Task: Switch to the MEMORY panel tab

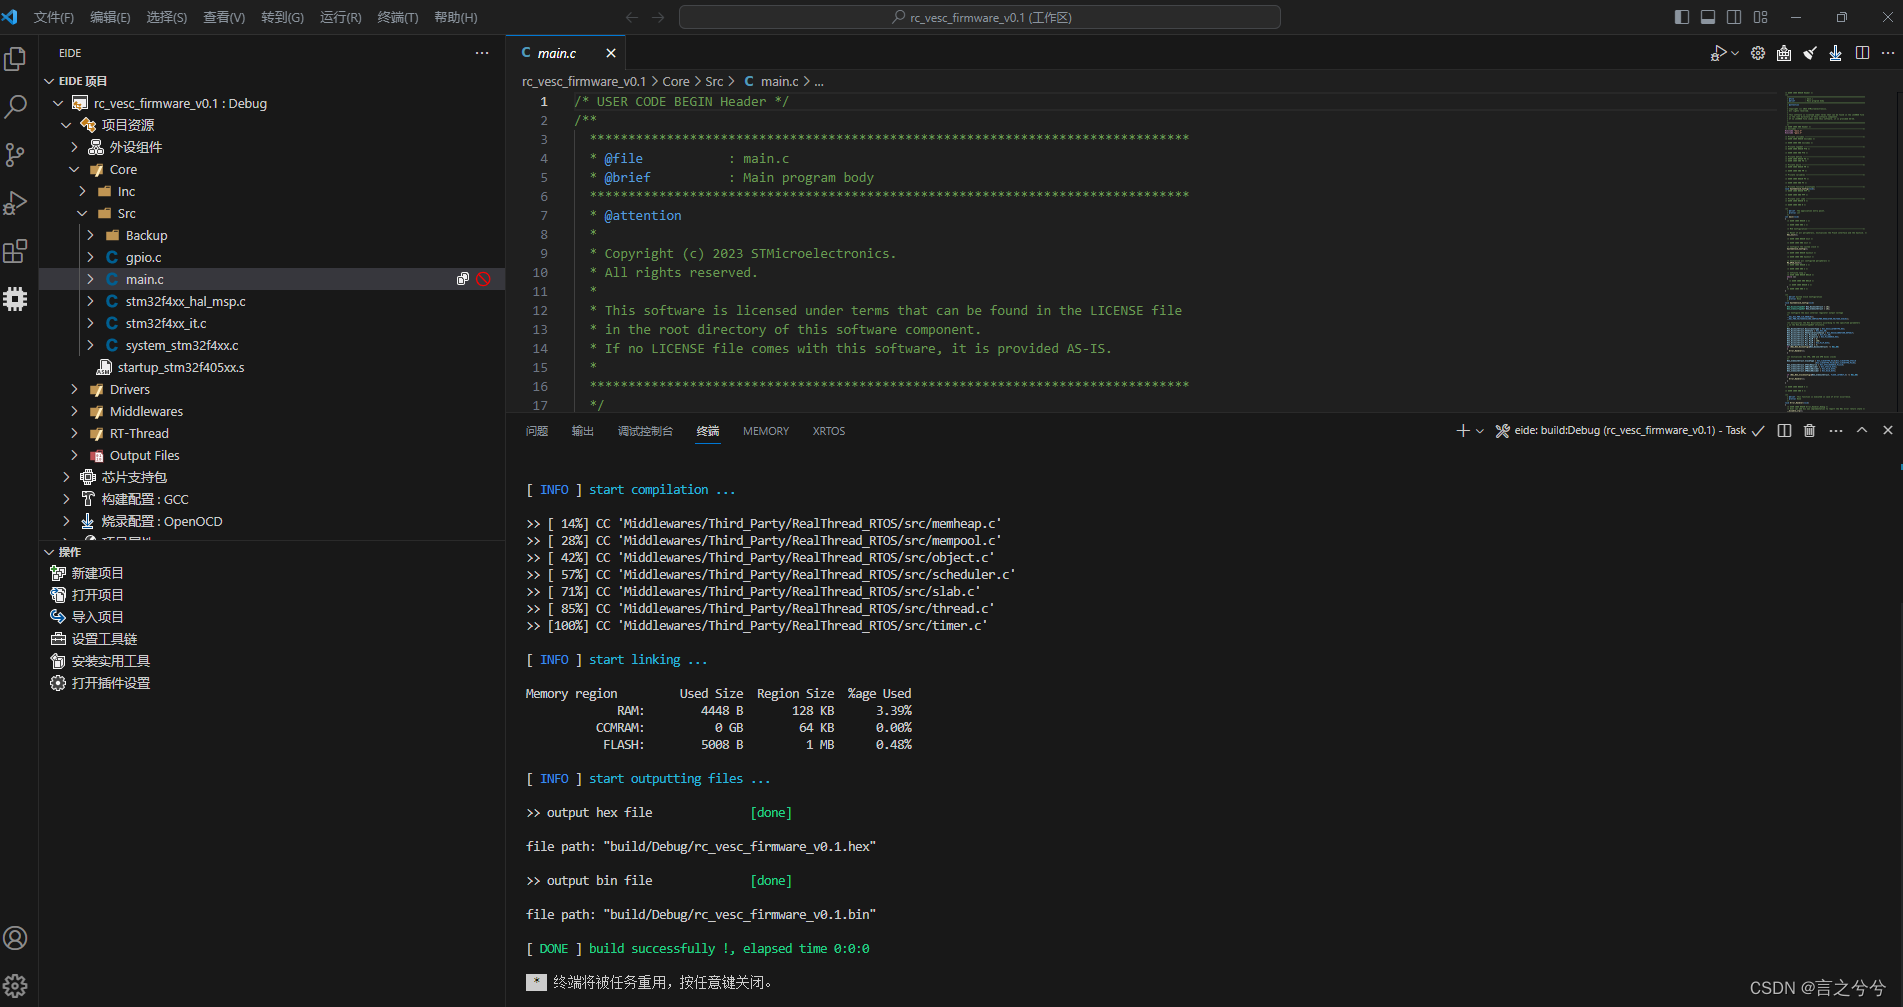Action: (x=765, y=431)
